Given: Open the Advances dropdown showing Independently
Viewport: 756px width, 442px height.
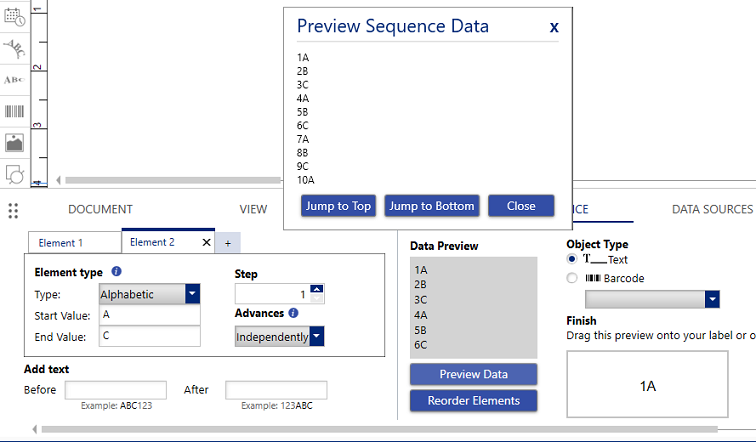Looking at the screenshot, I should click(x=316, y=337).
